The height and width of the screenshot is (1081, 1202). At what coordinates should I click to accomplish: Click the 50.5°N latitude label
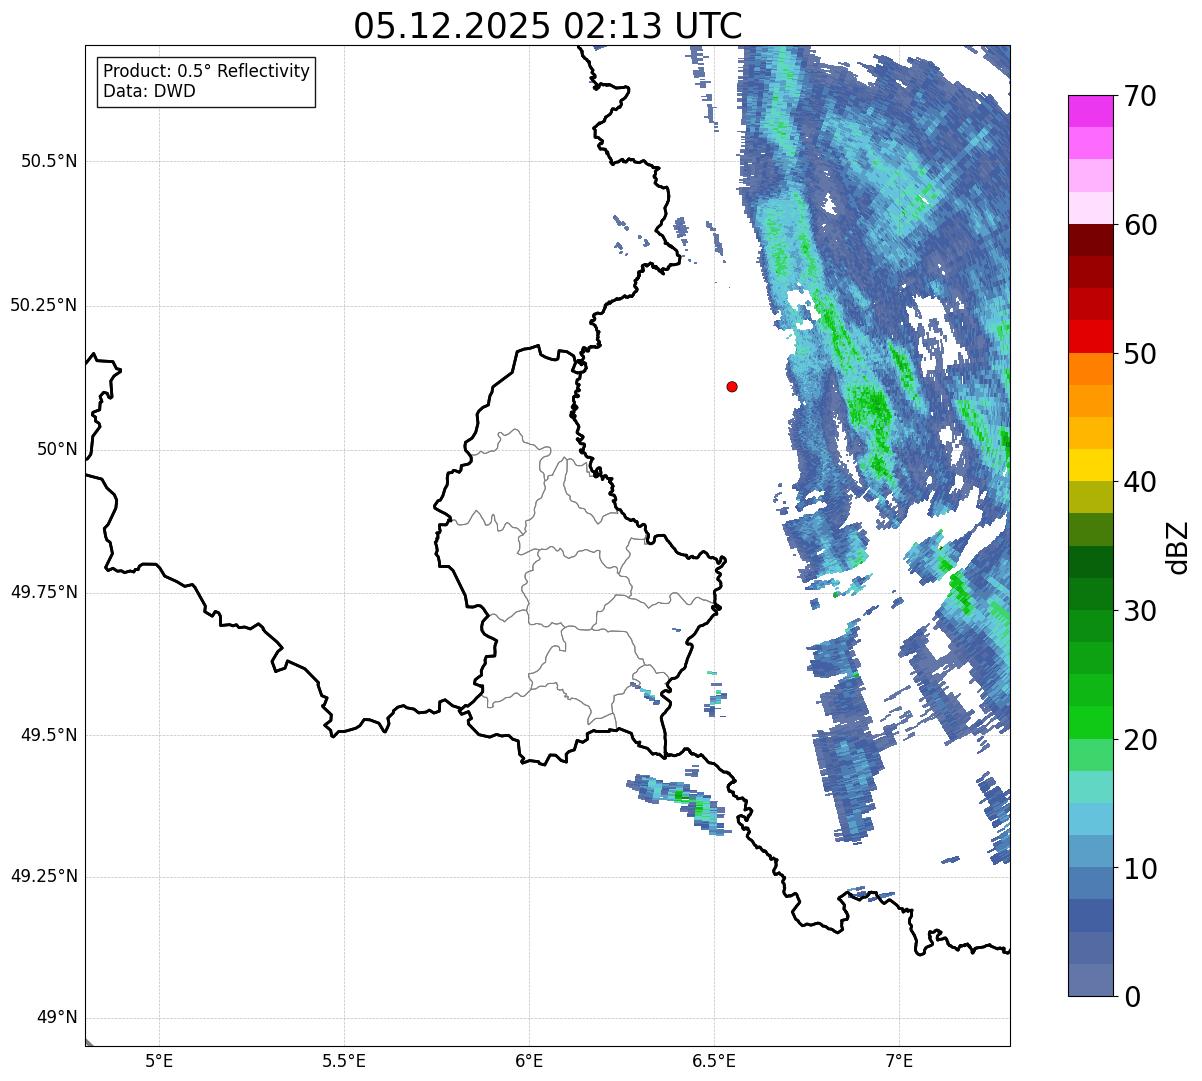(49, 161)
